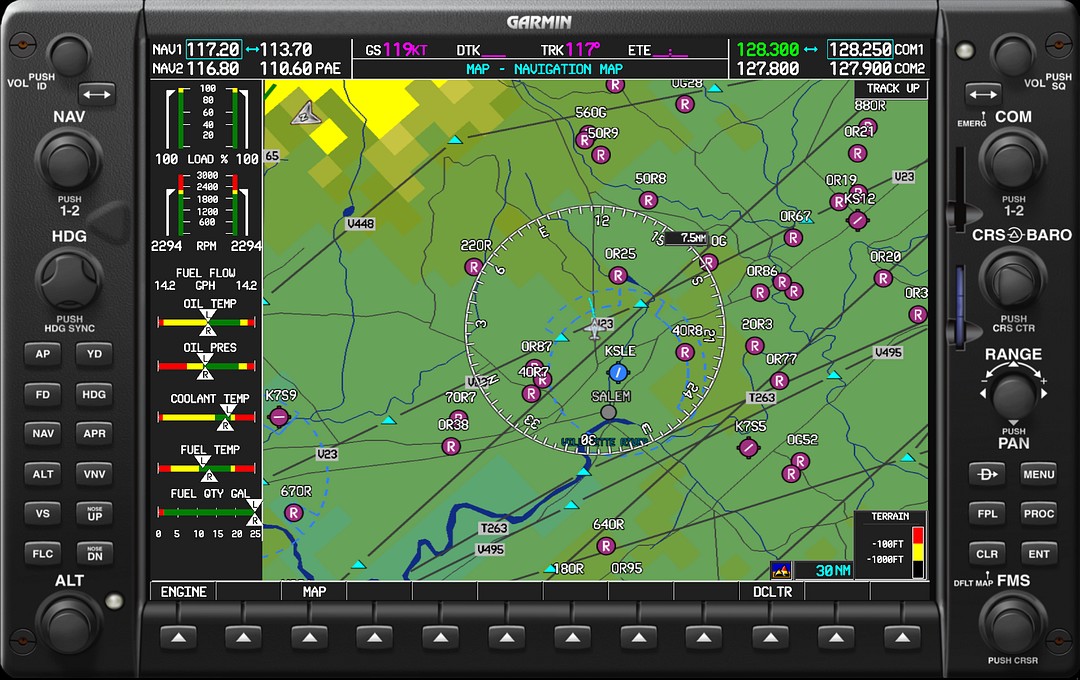
Task: Click the ENT enter key
Action: pos(1039,554)
